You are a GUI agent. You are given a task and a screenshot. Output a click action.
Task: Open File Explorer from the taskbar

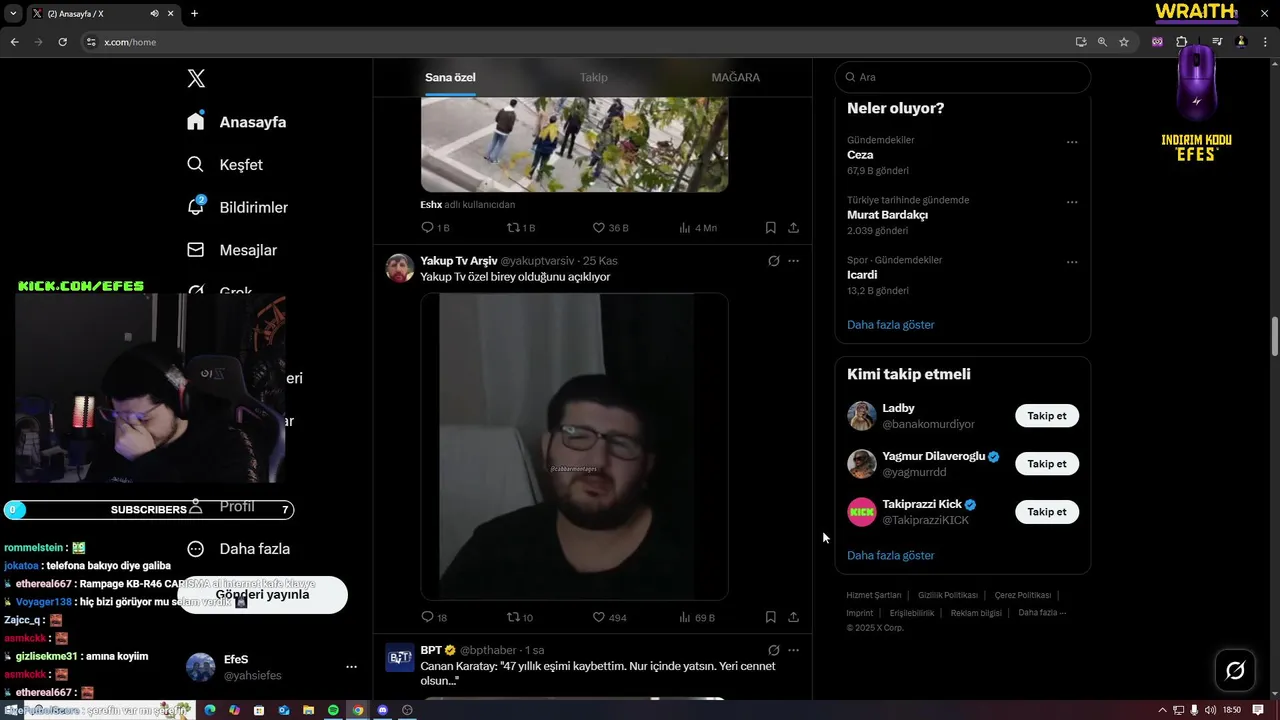[x=308, y=710]
